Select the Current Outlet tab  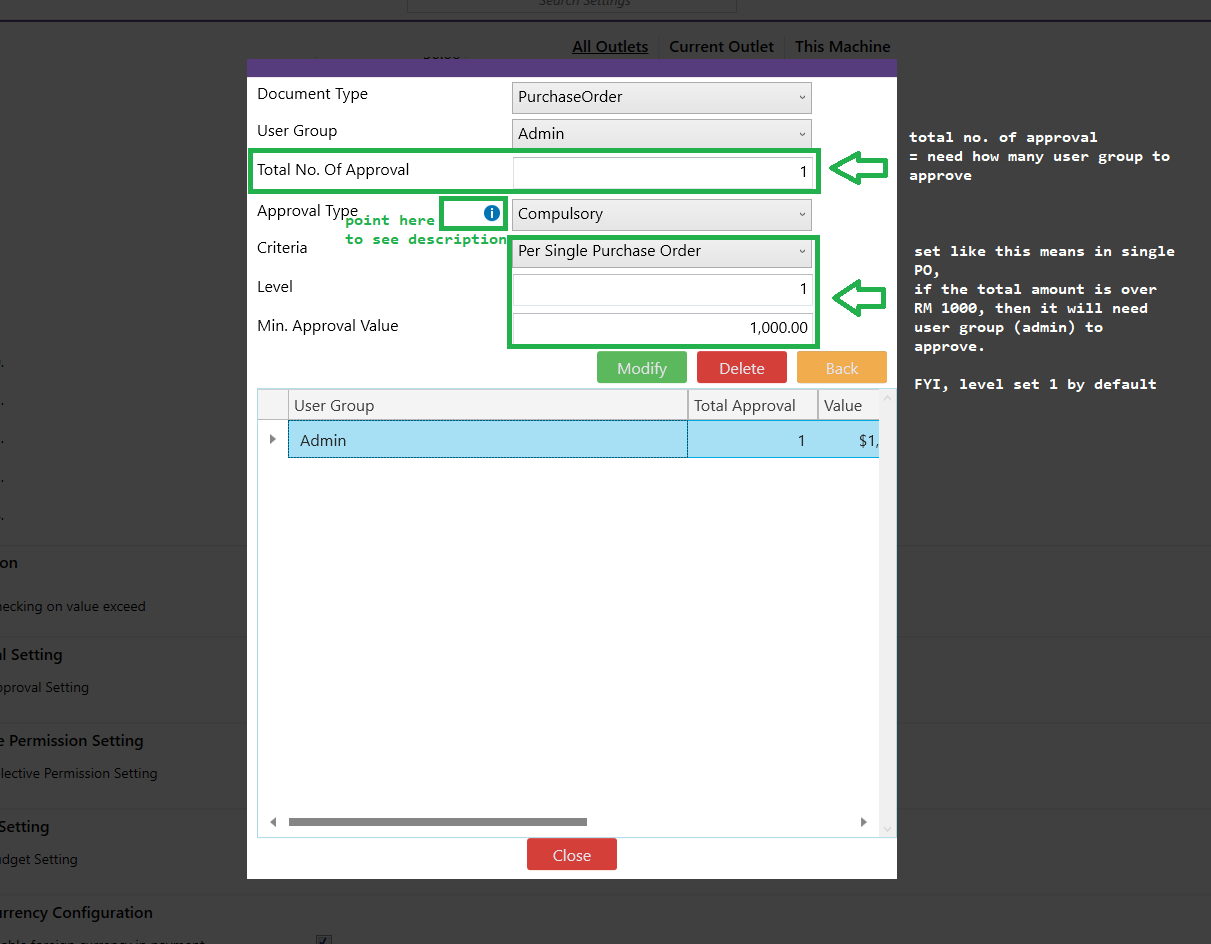[x=721, y=47]
